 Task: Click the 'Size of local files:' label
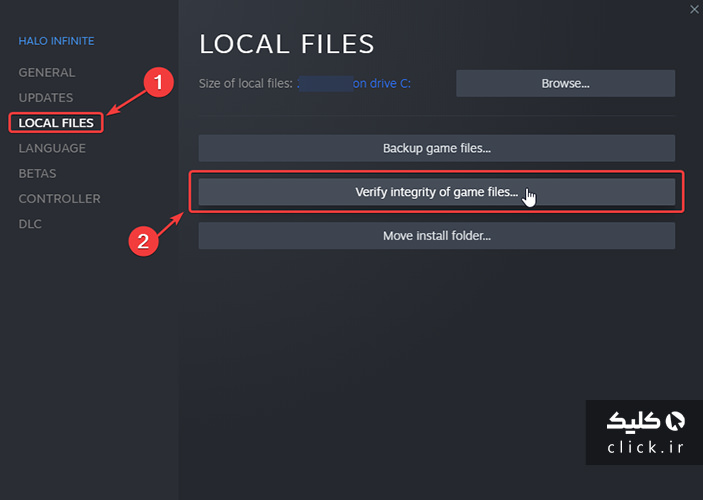click(246, 83)
